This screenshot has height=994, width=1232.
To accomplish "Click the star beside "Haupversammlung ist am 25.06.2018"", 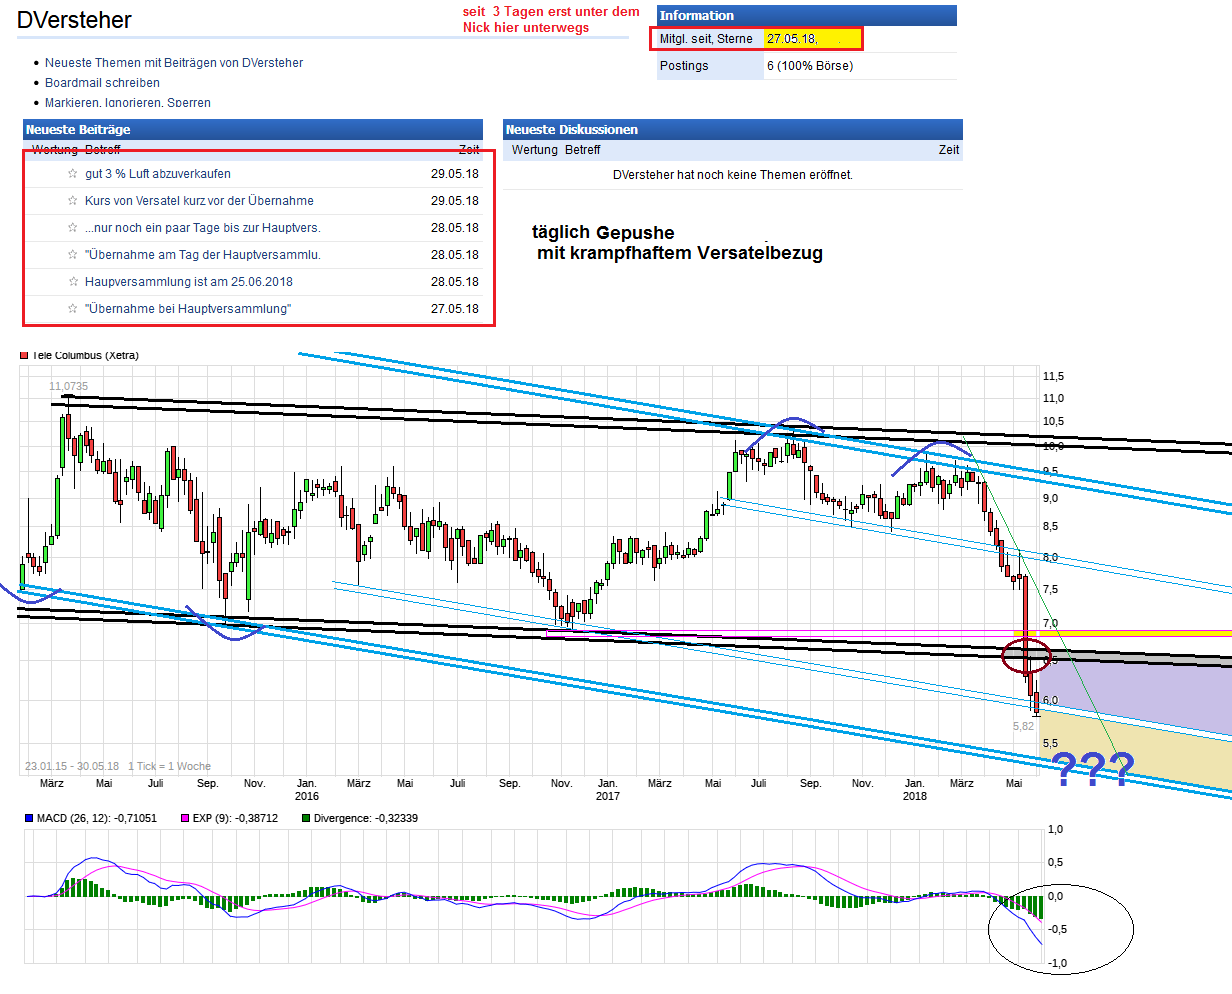I will 72,282.
